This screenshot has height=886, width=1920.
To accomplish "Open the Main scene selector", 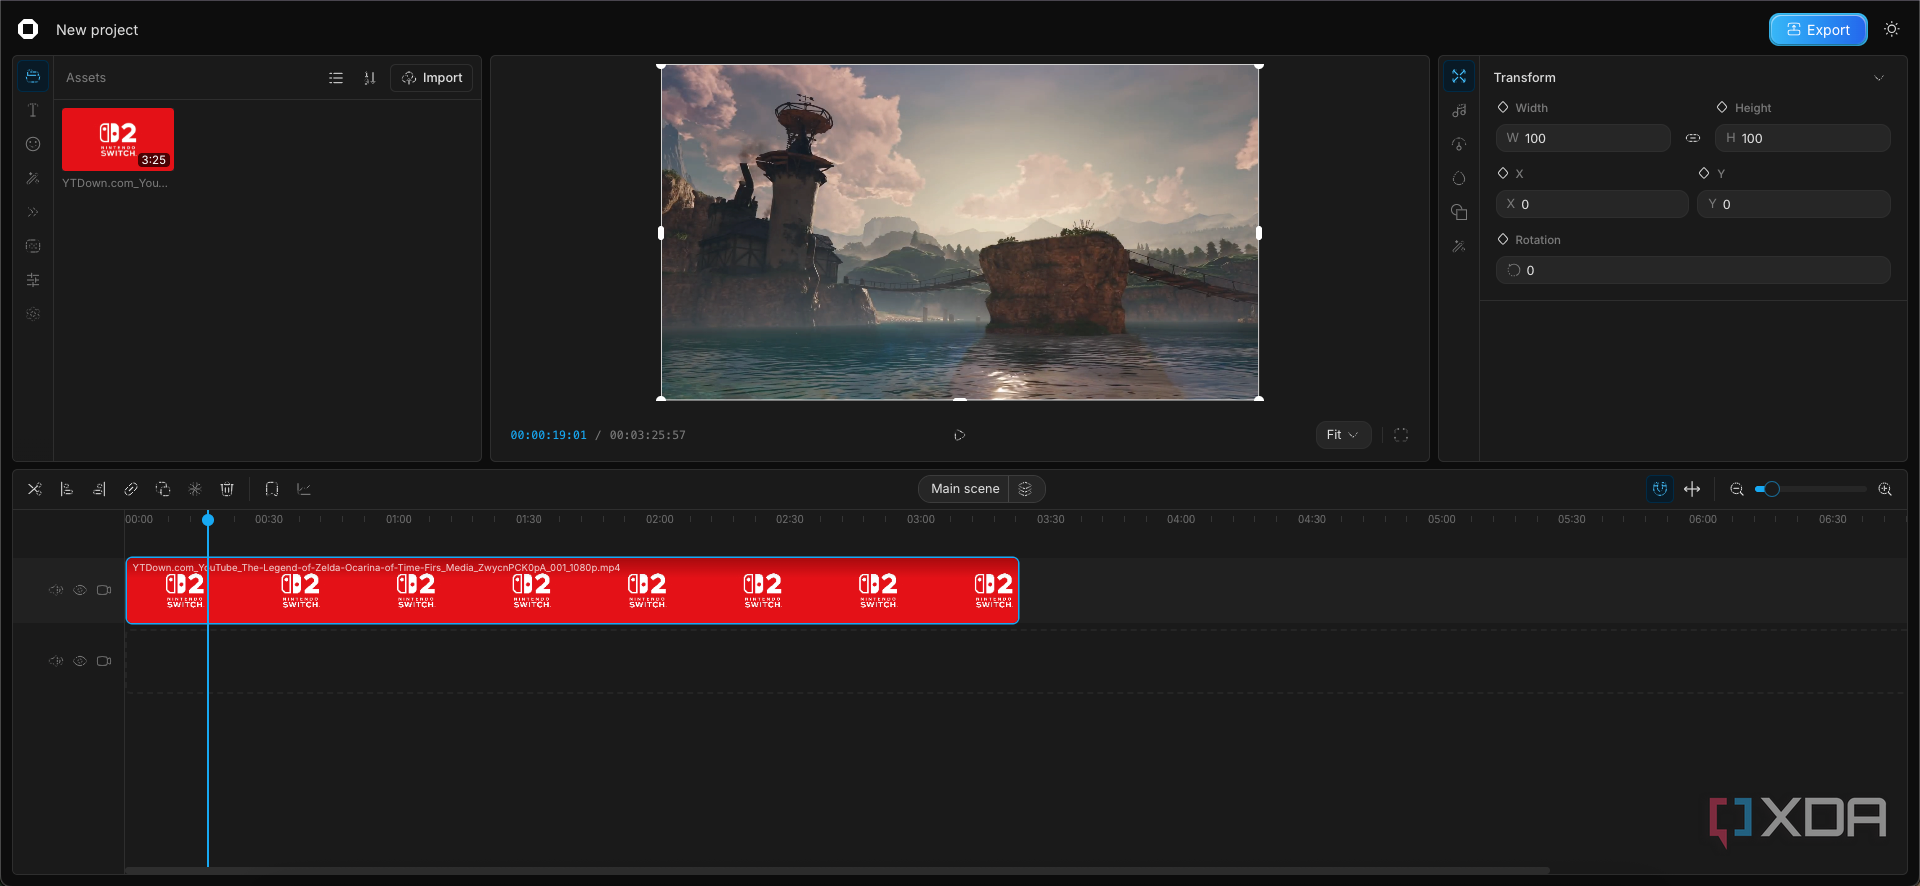I will [x=965, y=489].
